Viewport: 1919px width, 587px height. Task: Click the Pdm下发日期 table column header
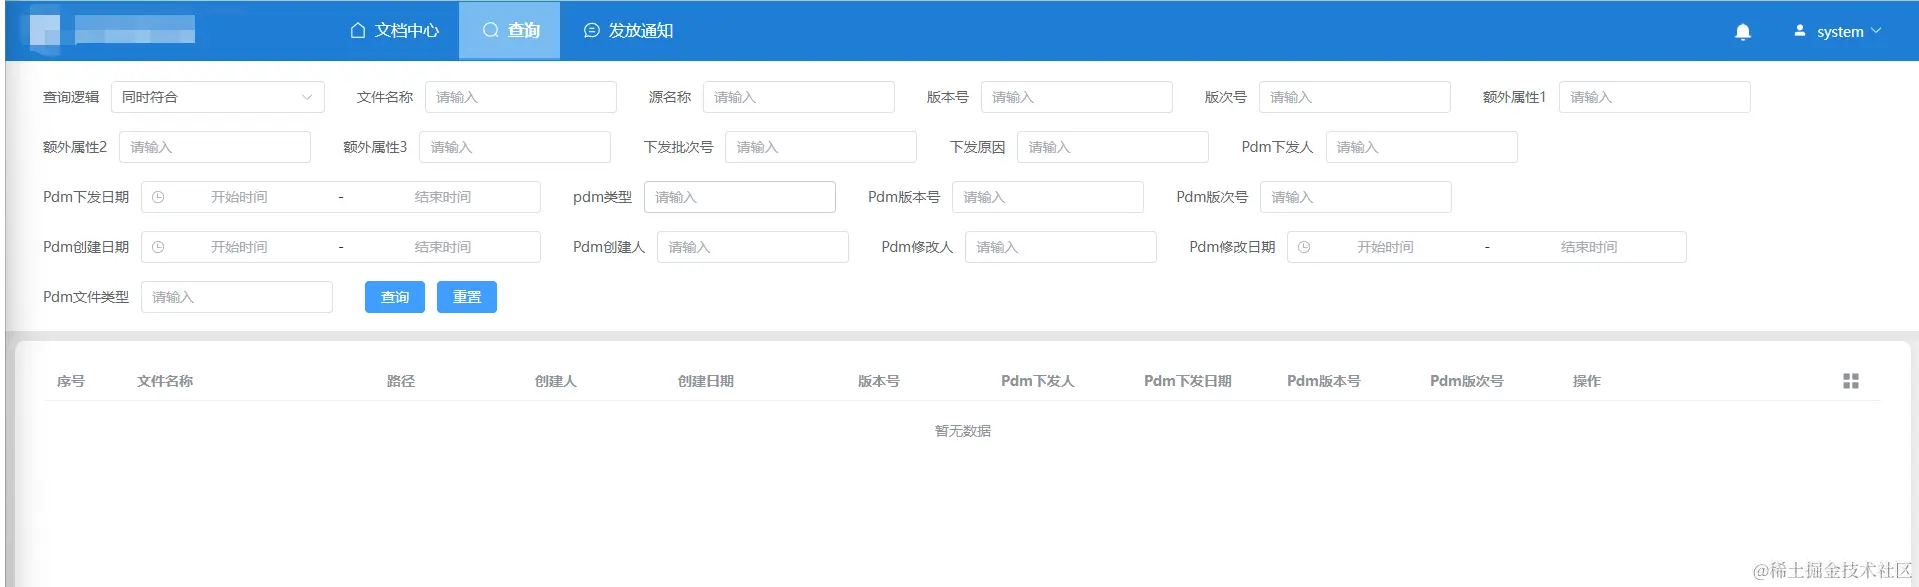[1188, 381]
